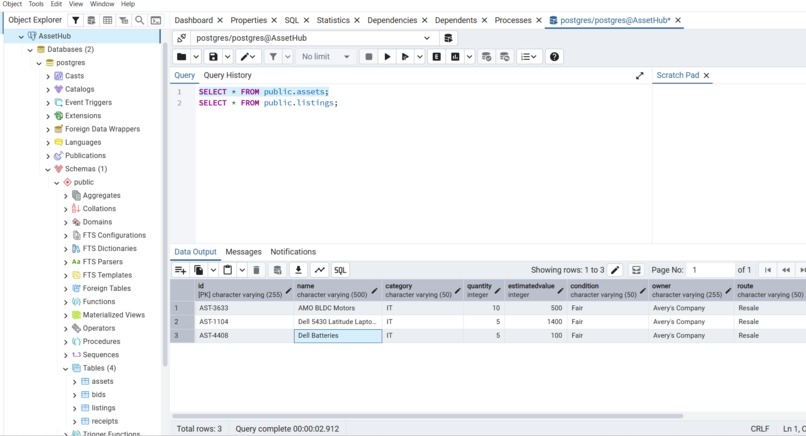Expand the Functions tree node
Screen dimensions: 806x436
[66, 302]
